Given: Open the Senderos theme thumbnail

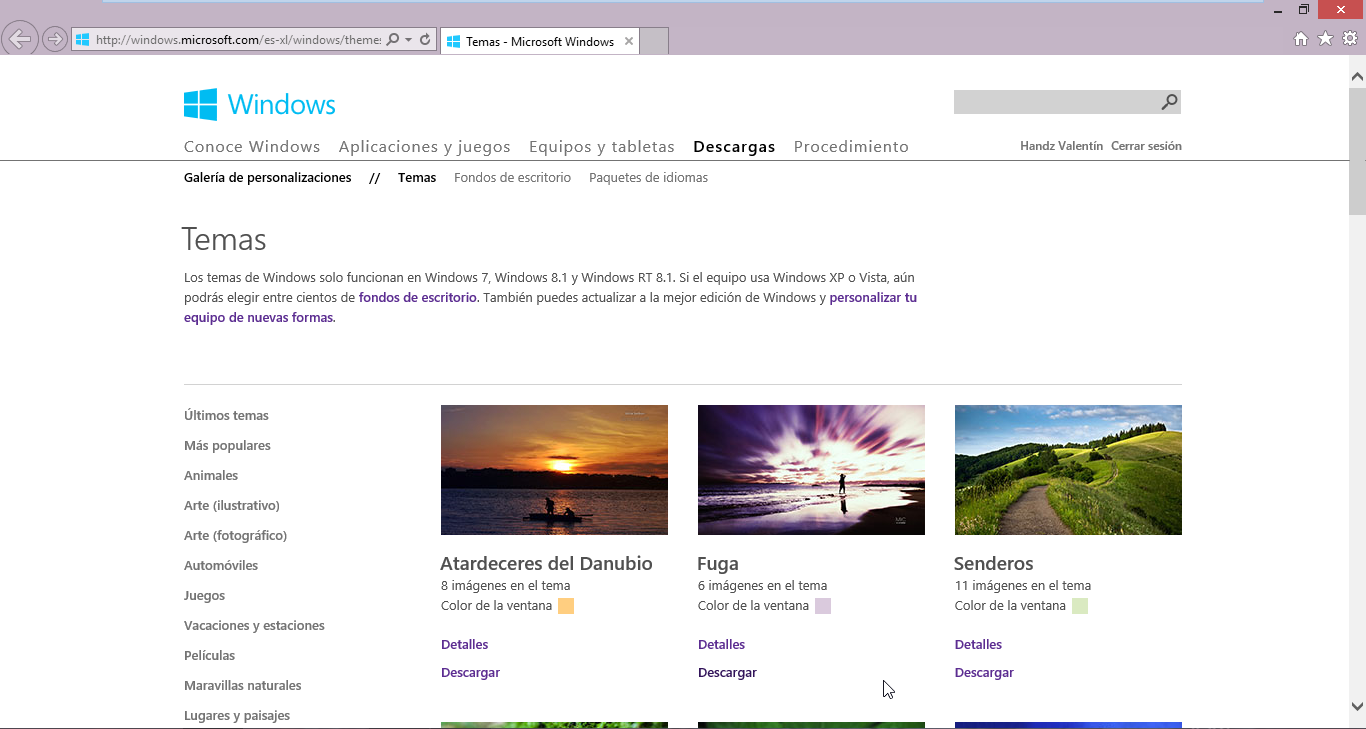Looking at the screenshot, I should [x=1068, y=470].
